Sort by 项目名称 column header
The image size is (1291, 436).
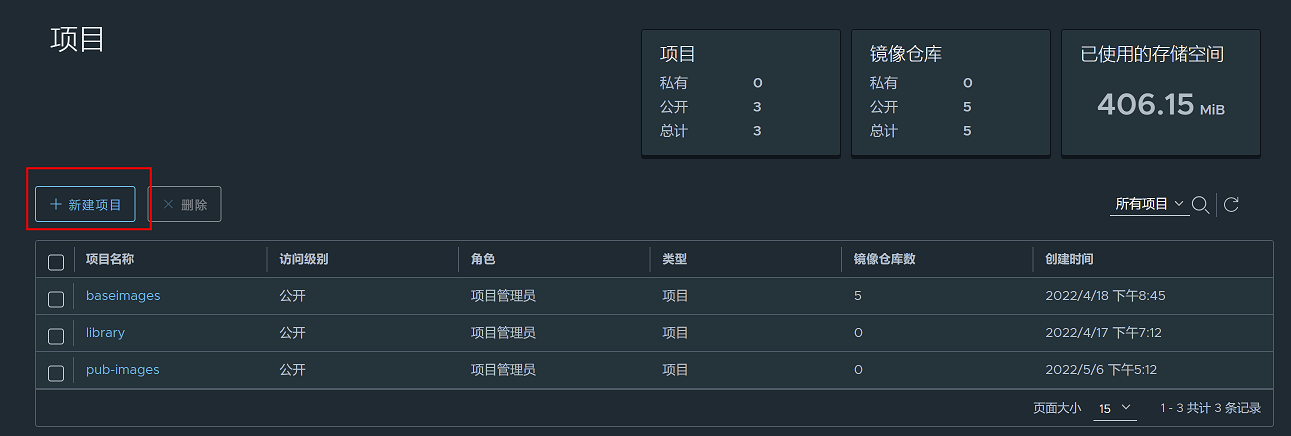[x=110, y=259]
